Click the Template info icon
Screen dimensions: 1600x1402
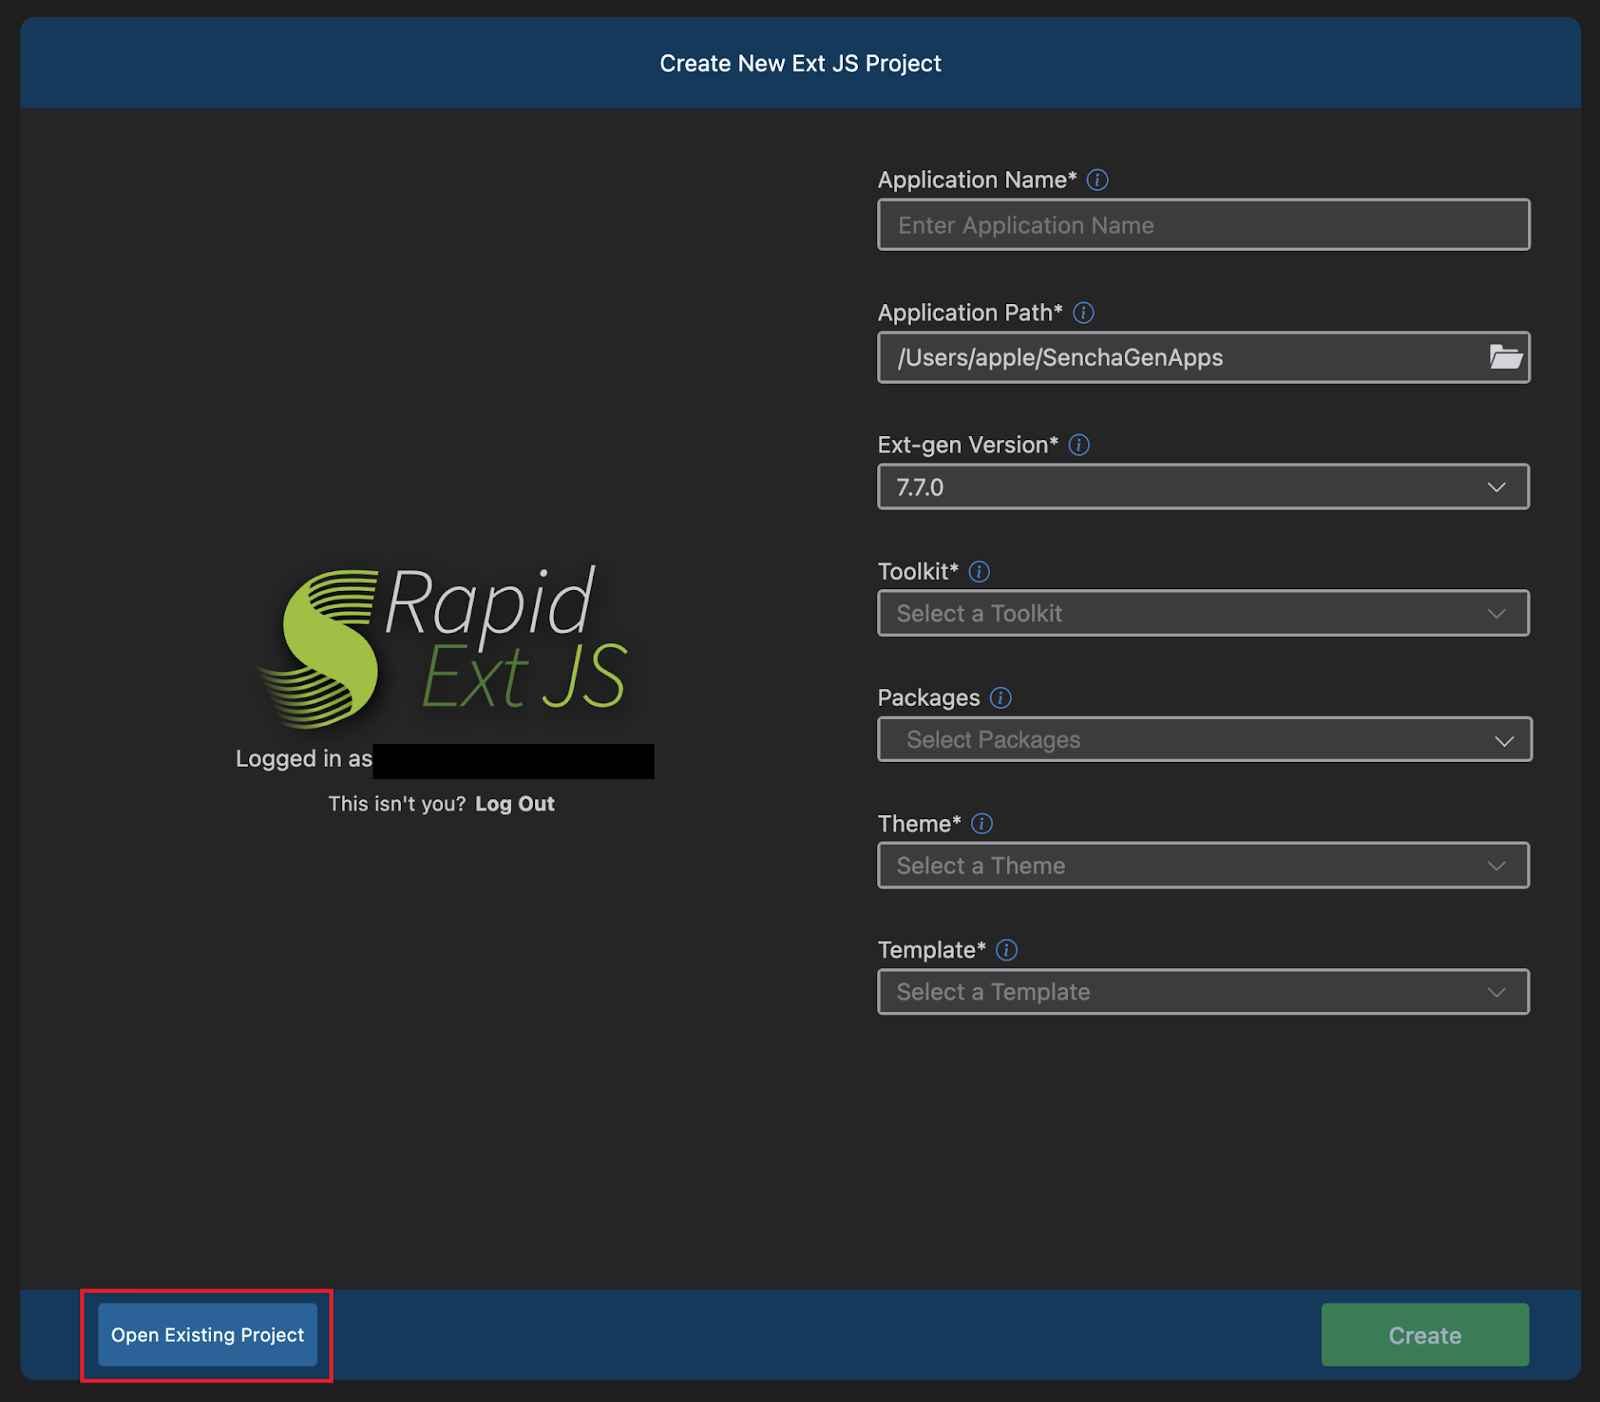(x=1007, y=950)
